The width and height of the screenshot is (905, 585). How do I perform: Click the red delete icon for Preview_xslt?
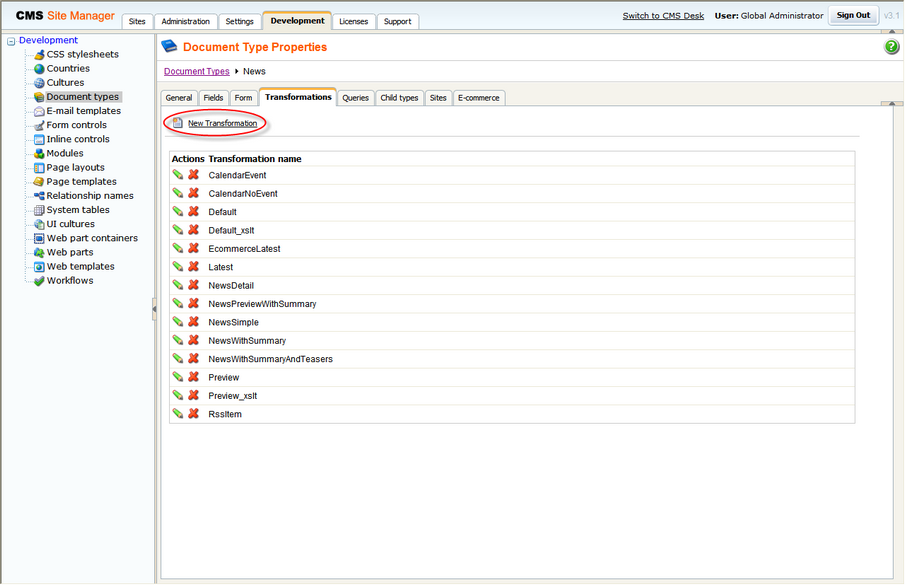click(193, 395)
